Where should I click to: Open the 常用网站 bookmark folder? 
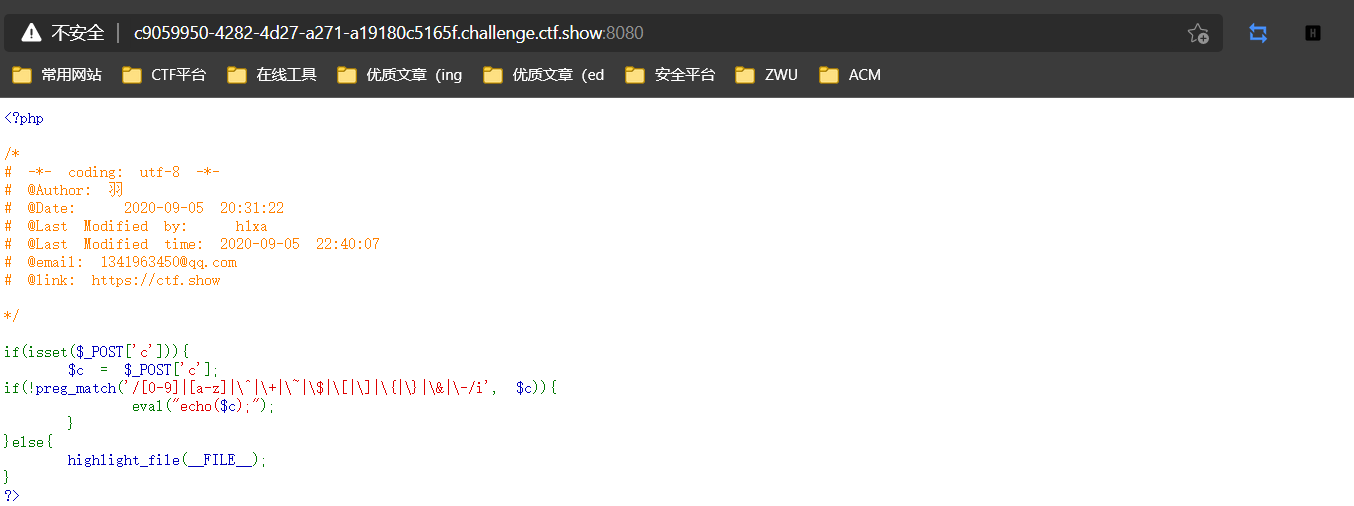(x=57, y=75)
